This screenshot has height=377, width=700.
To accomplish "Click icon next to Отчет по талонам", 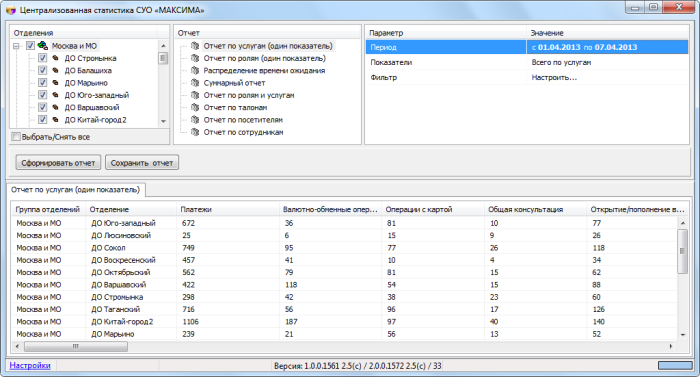I will (x=195, y=107).
